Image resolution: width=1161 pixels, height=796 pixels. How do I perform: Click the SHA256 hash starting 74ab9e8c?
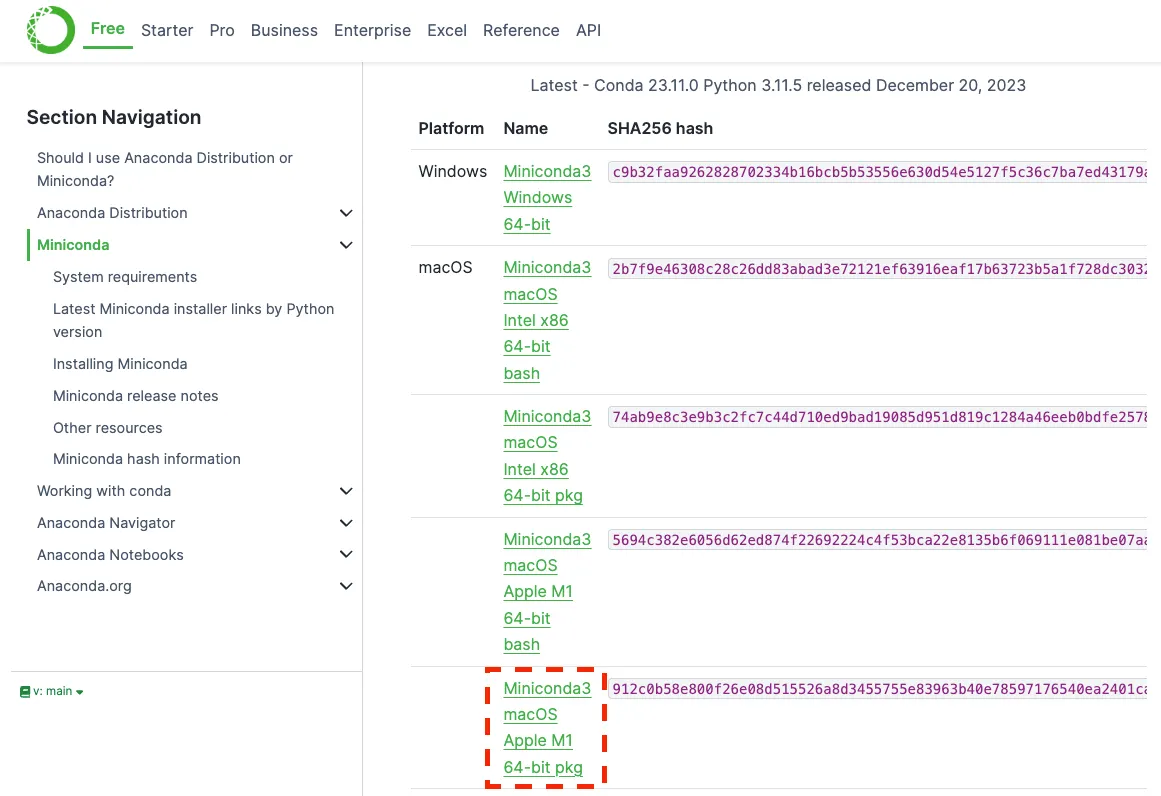877,417
